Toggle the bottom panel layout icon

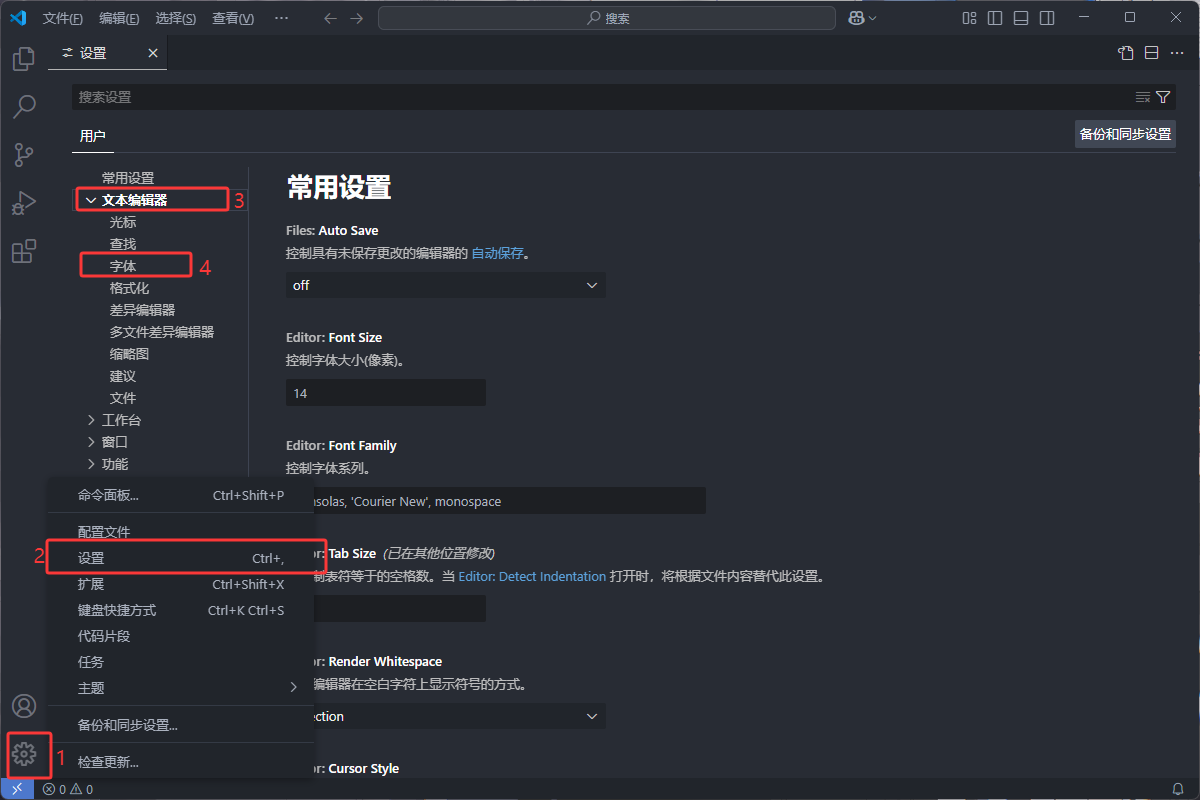(x=1020, y=18)
